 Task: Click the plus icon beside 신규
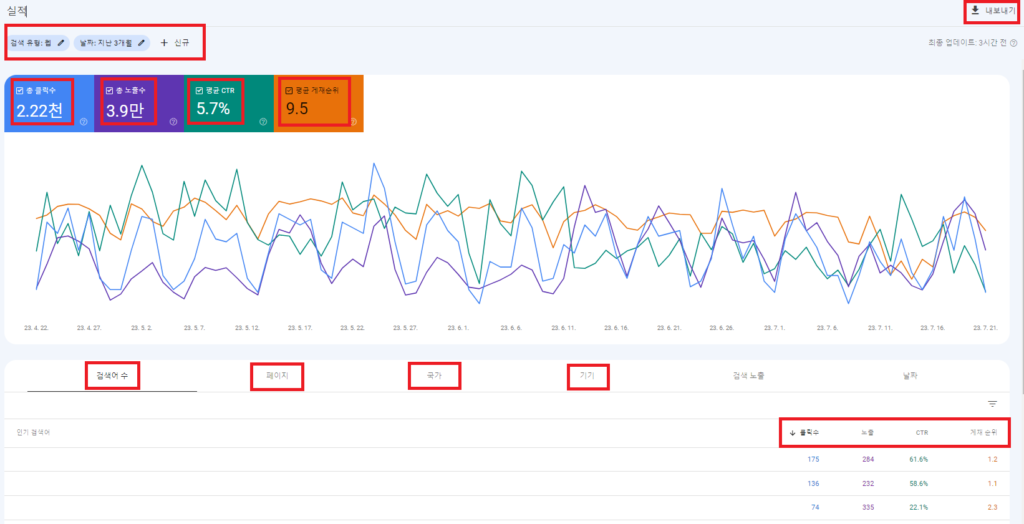coord(164,43)
